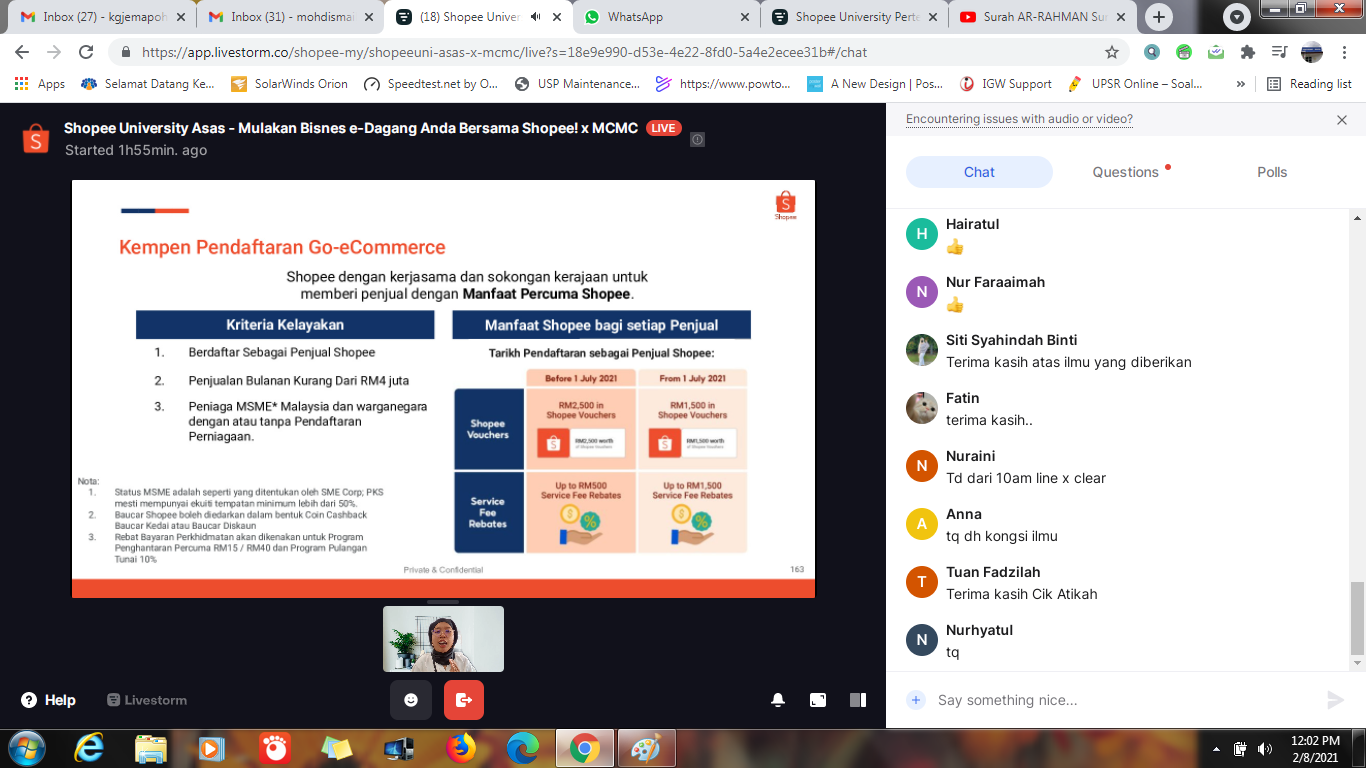Image resolution: width=1366 pixels, height=768 pixels.
Task: Launch Firefox from the taskbar
Action: [461, 748]
